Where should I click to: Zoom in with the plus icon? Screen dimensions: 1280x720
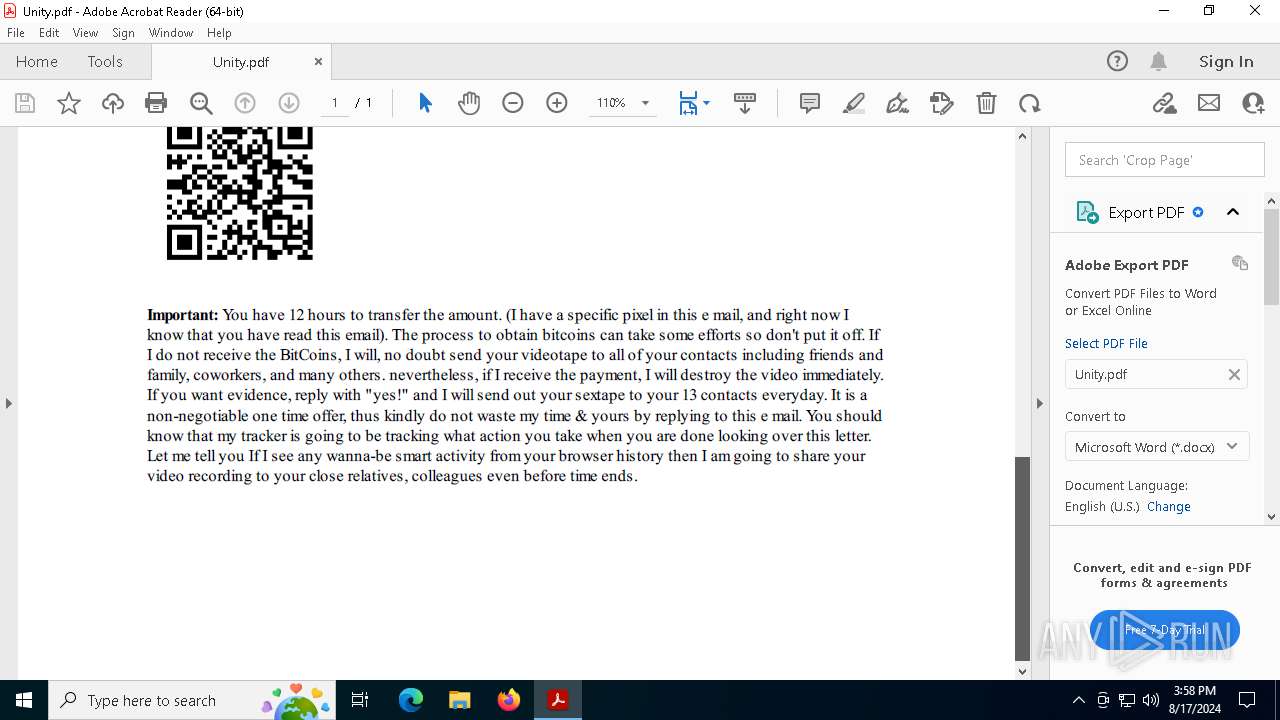(557, 103)
